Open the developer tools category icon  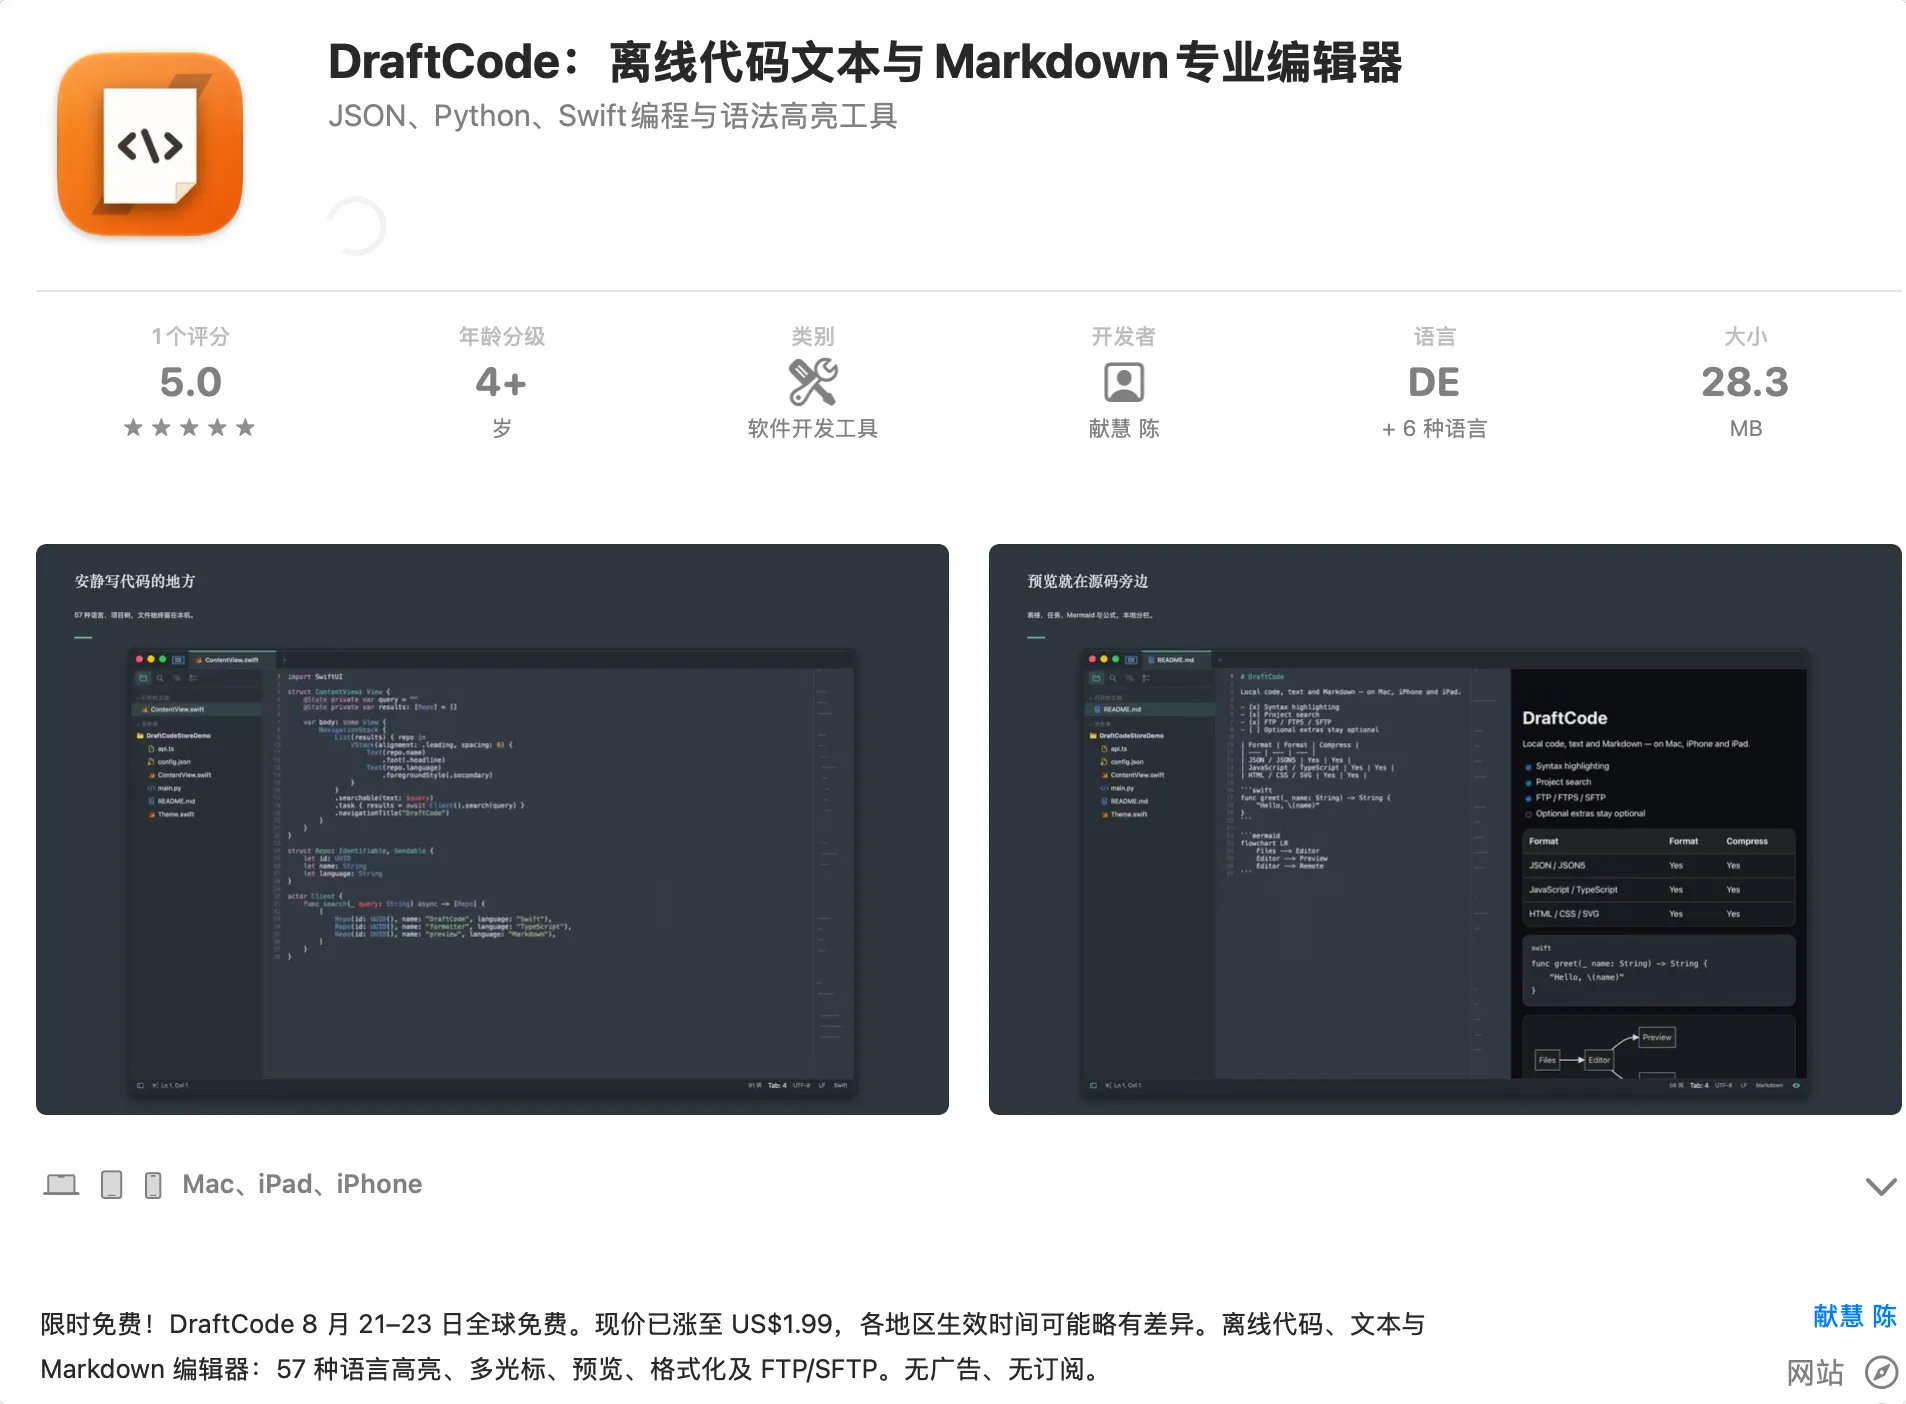(812, 382)
